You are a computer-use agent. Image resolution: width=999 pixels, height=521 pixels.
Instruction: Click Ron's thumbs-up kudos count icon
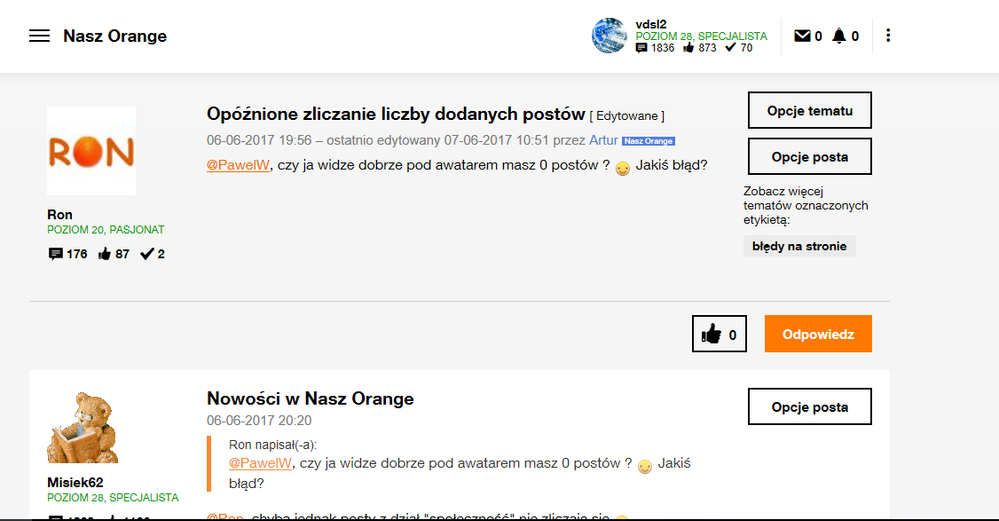pos(104,254)
